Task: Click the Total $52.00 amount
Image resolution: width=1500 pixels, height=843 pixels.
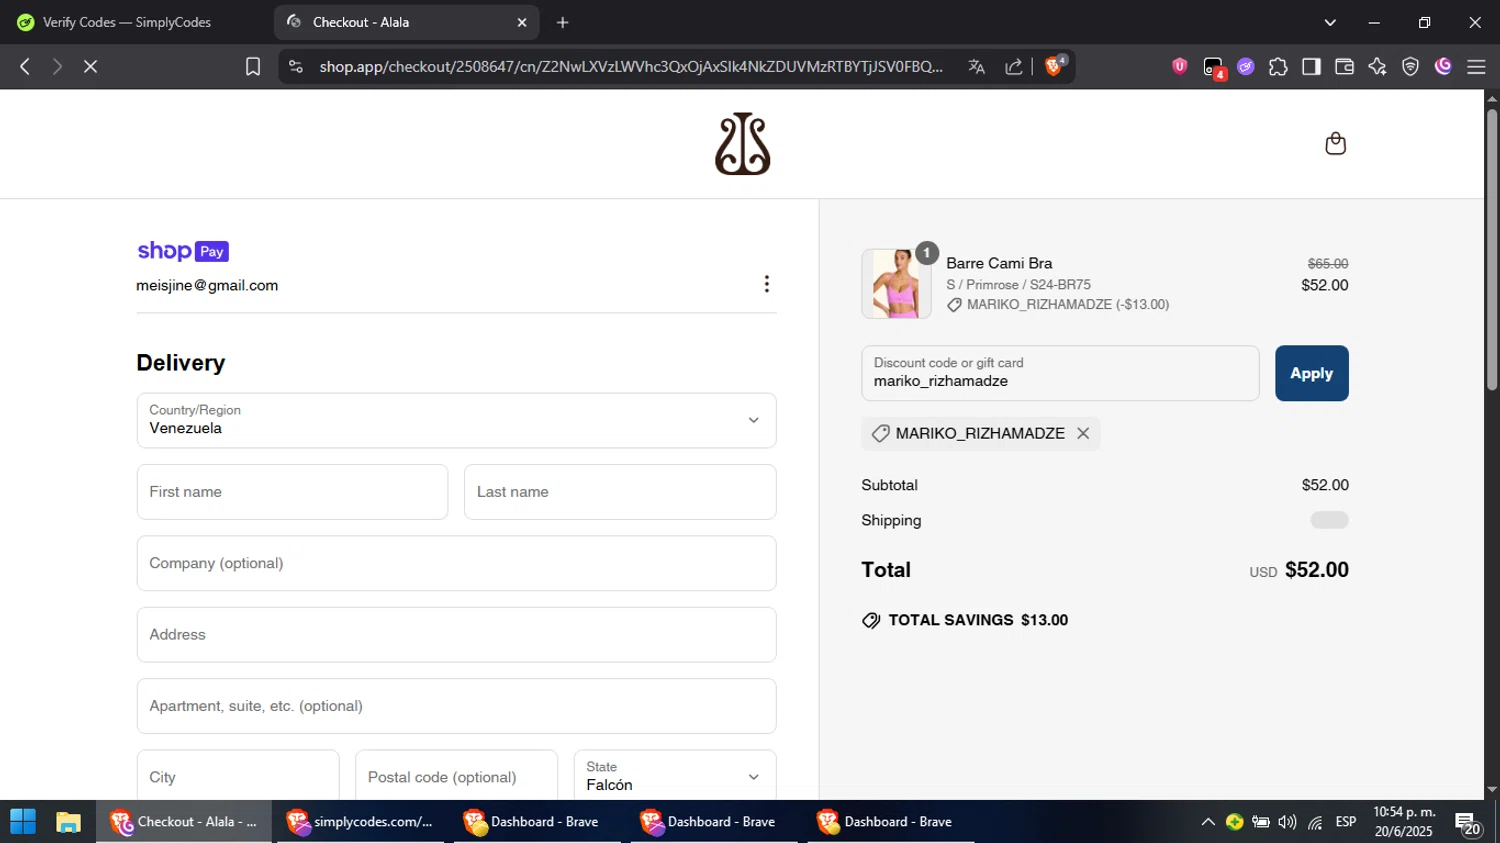Action: click(x=1316, y=570)
